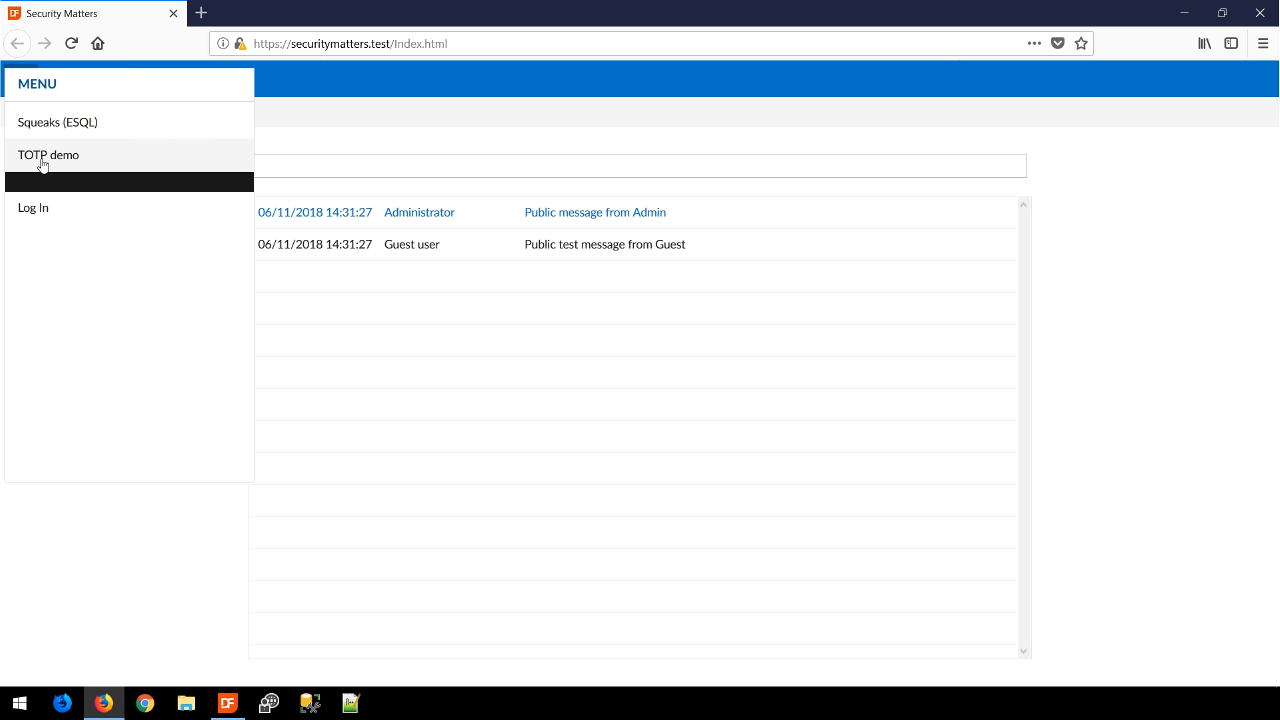
Task: Save page to Pocket
Action: 1058,43
